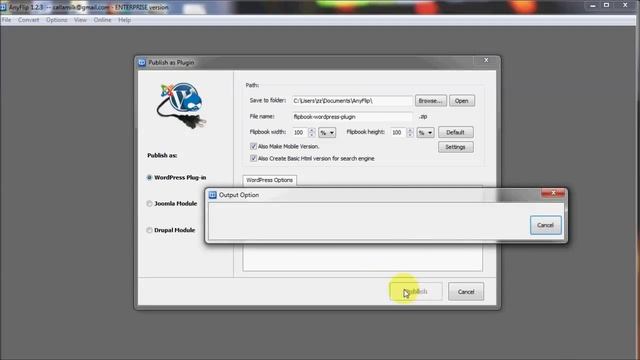Open flipbook height unit dropdown
Image resolution: width=640 pixels, height=360 pixels.
point(425,133)
